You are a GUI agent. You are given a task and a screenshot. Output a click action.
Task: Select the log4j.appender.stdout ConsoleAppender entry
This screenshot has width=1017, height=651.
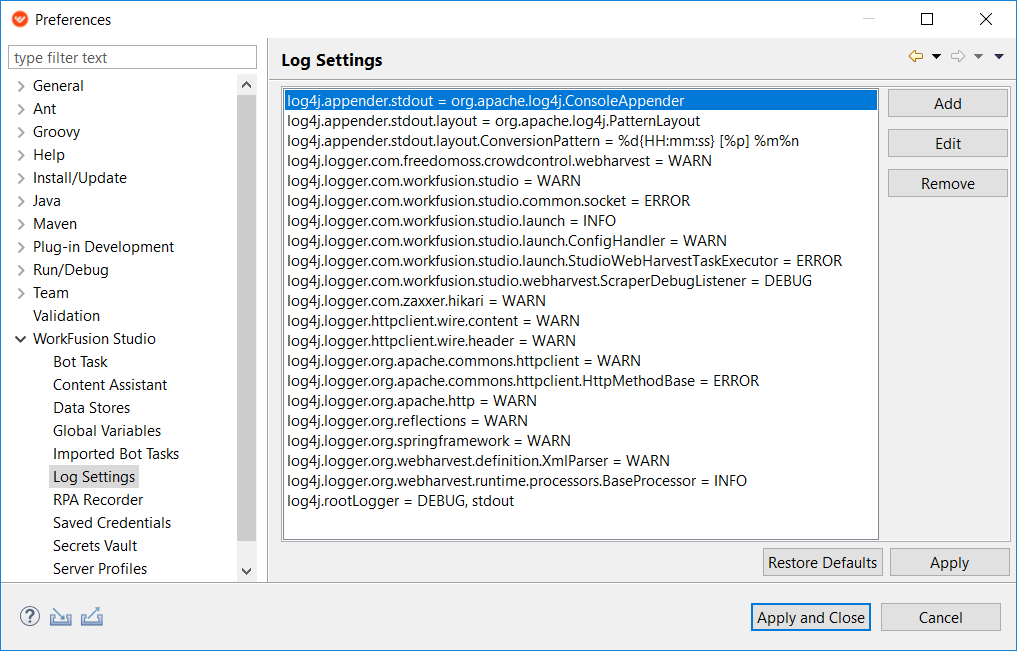pyautogui.click(x=580, y=101)
